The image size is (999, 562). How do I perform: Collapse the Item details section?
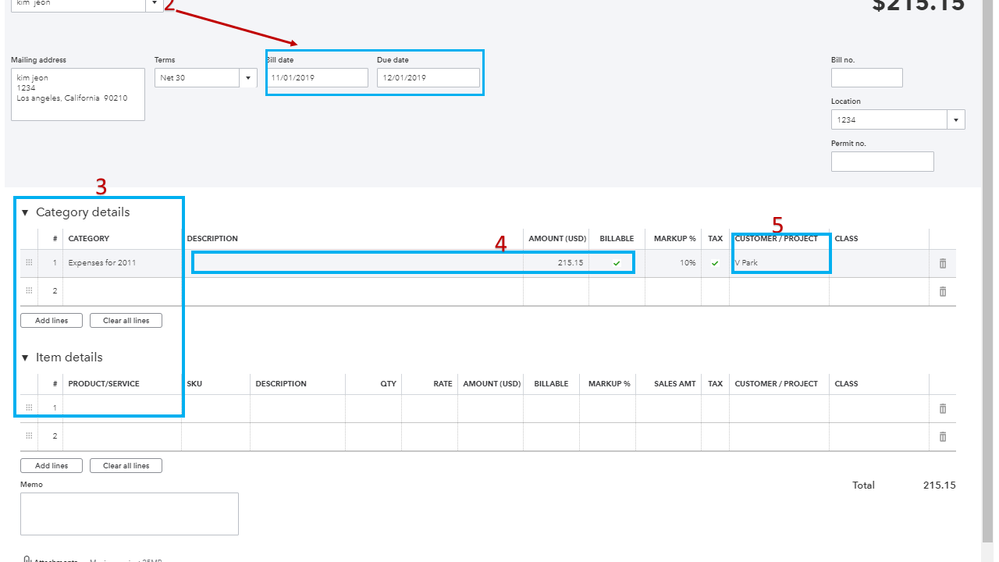point(25,357)
